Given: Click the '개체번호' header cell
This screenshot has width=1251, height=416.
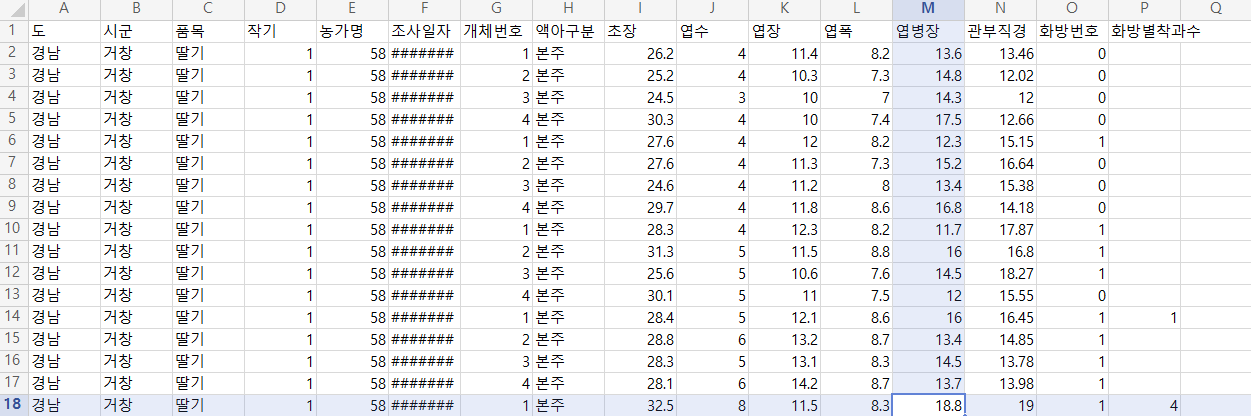Looking at the screenshot, I should 496,31.
